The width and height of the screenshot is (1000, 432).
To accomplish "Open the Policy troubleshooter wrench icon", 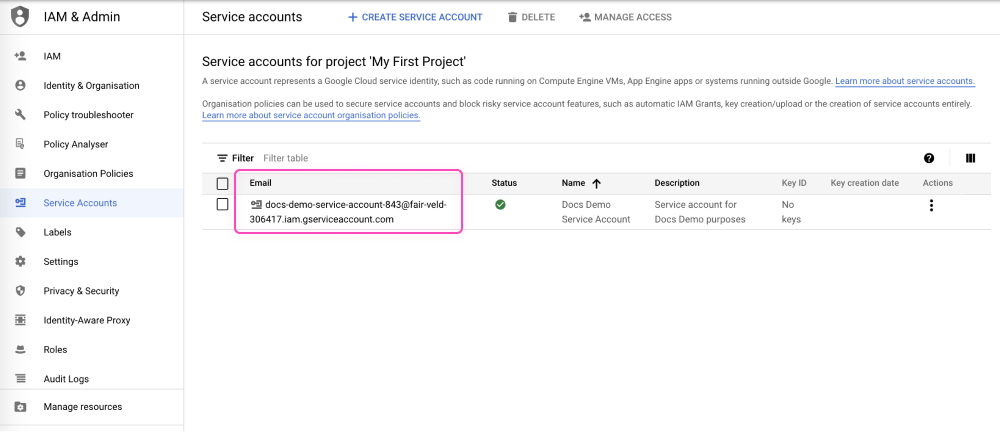I will click(x=20, y=115).
